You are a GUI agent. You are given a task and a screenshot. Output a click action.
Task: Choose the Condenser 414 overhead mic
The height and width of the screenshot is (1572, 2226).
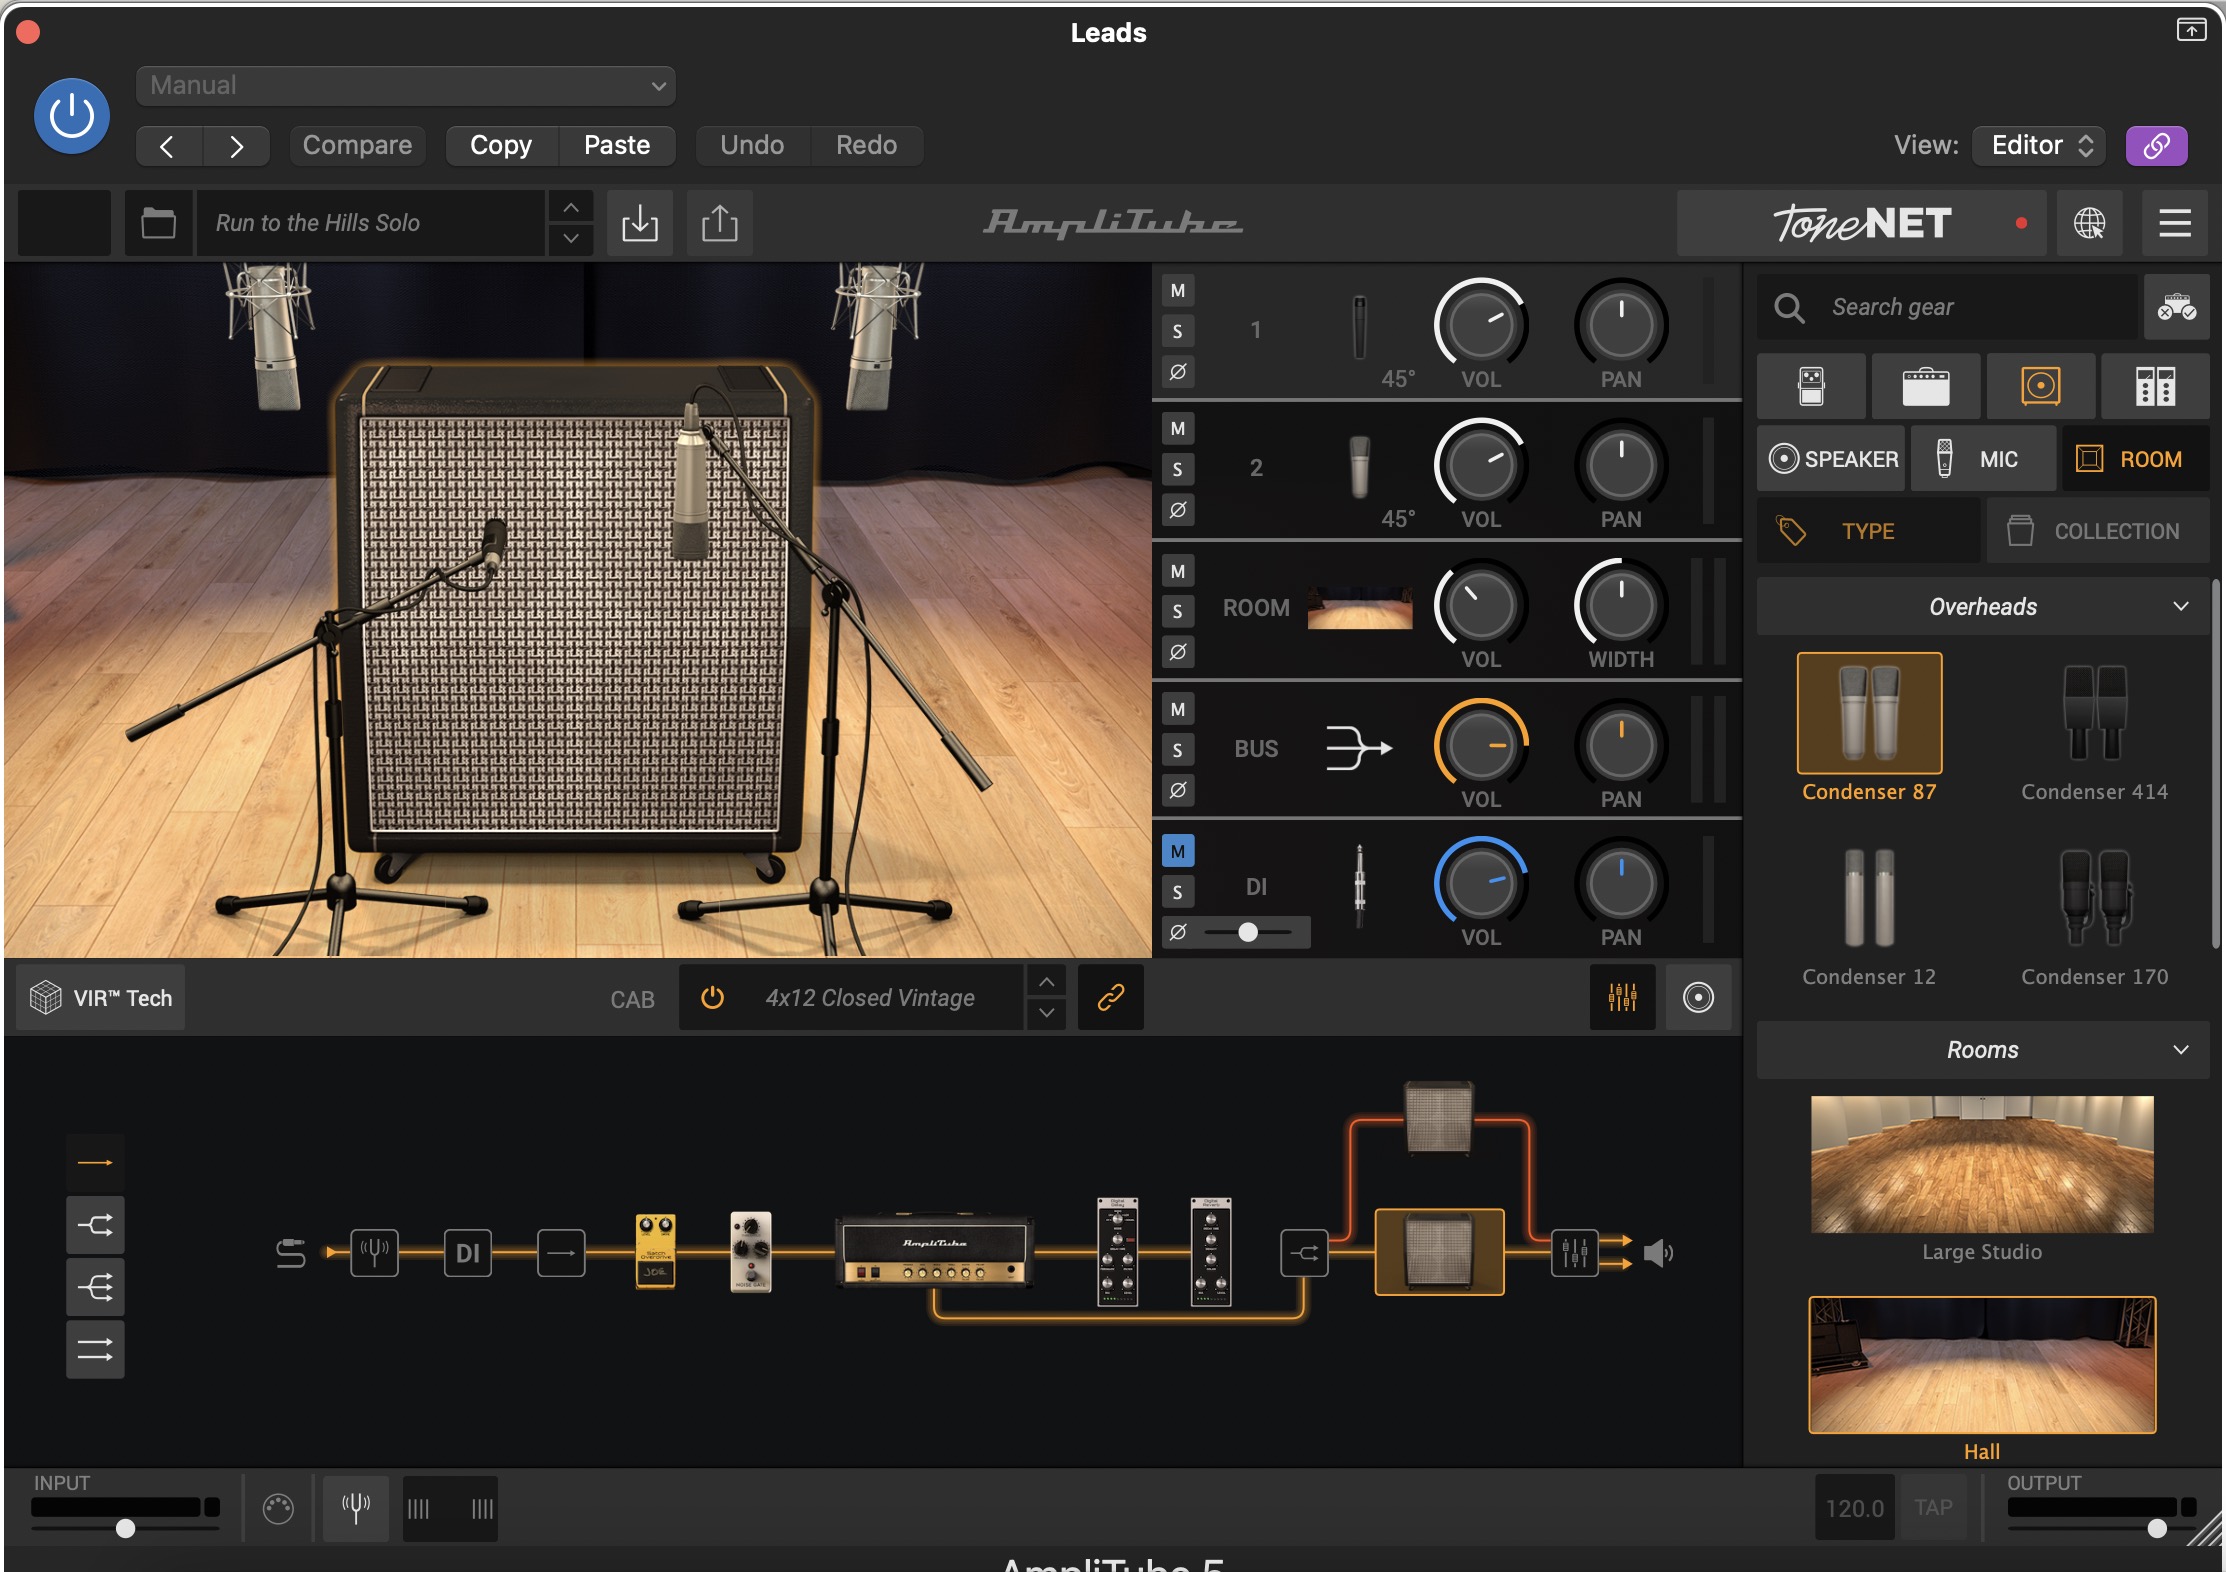coord(2094,715)
